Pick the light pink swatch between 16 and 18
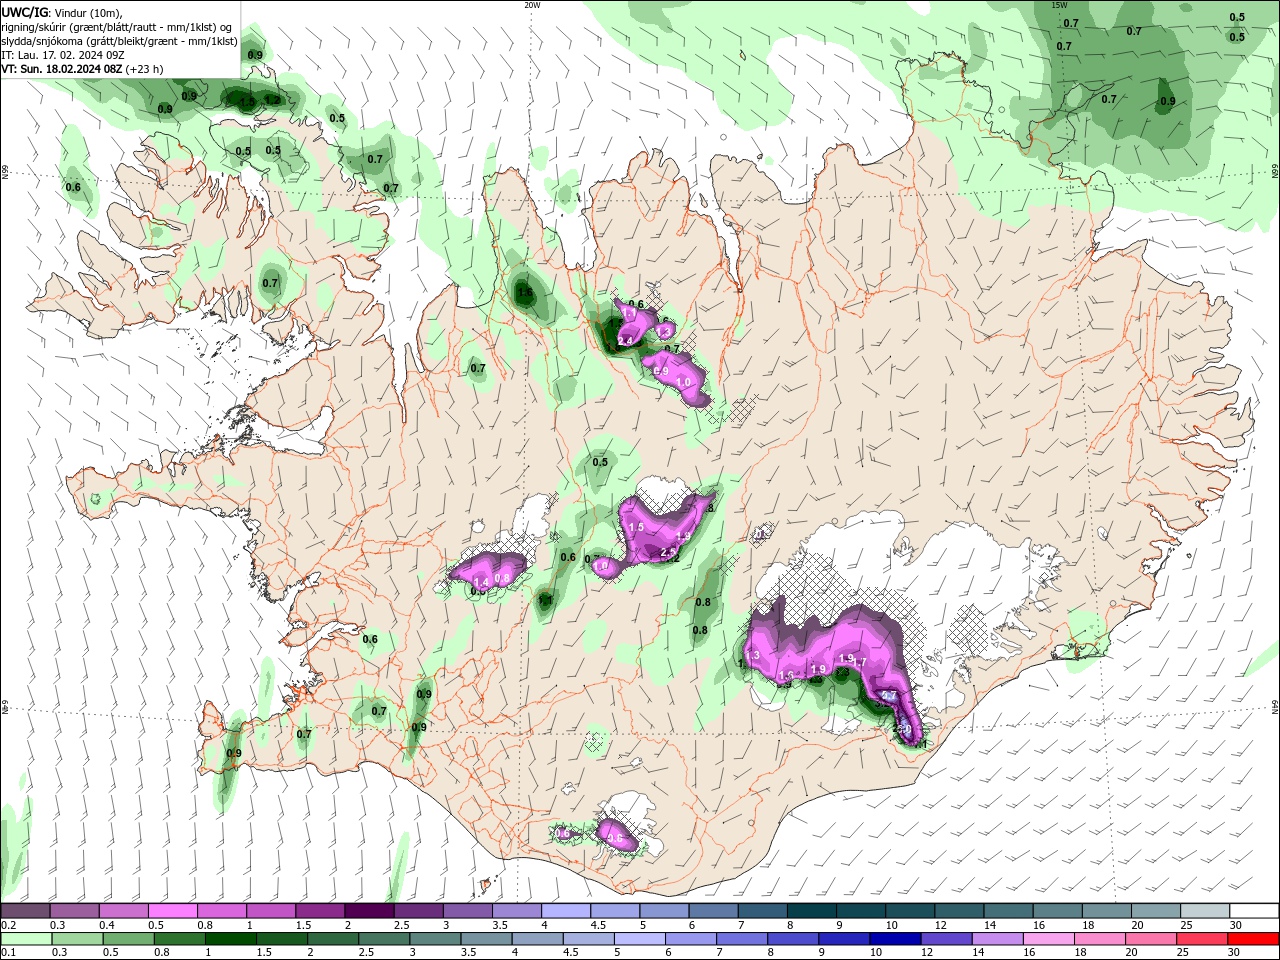 1050,939
